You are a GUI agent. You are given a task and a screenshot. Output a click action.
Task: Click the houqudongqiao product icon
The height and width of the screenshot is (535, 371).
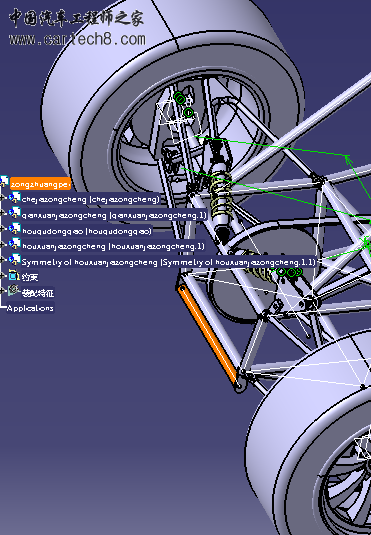point(14,228)
